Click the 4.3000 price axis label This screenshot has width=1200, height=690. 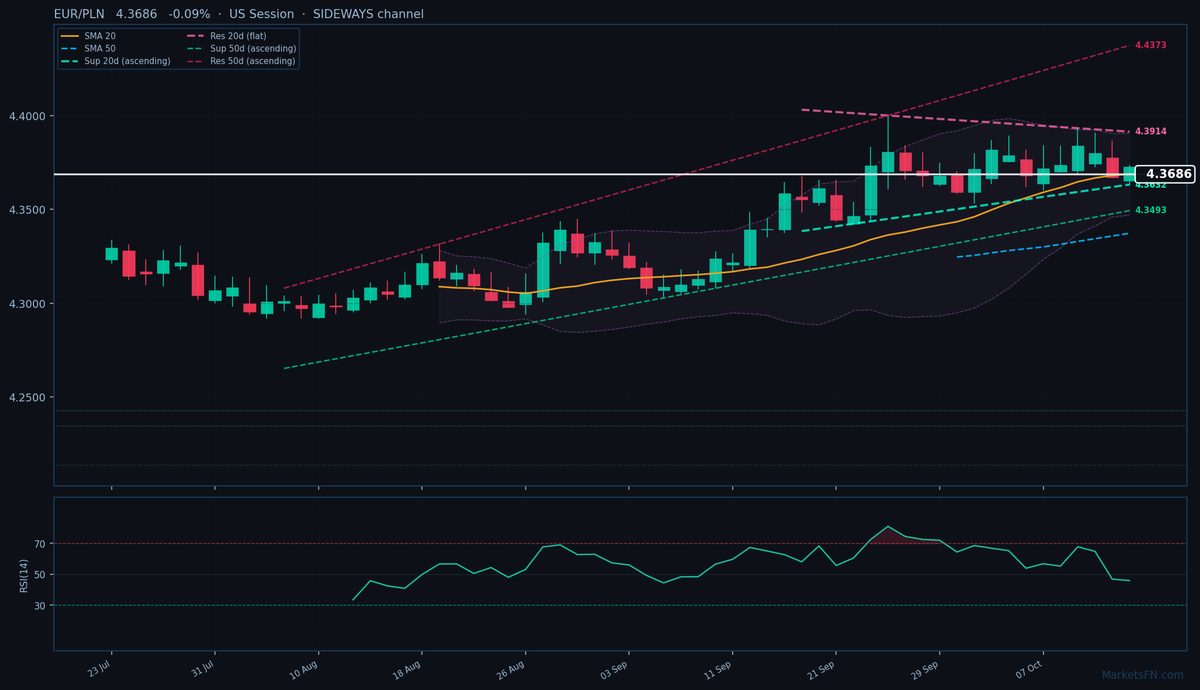tap(26, 304)
